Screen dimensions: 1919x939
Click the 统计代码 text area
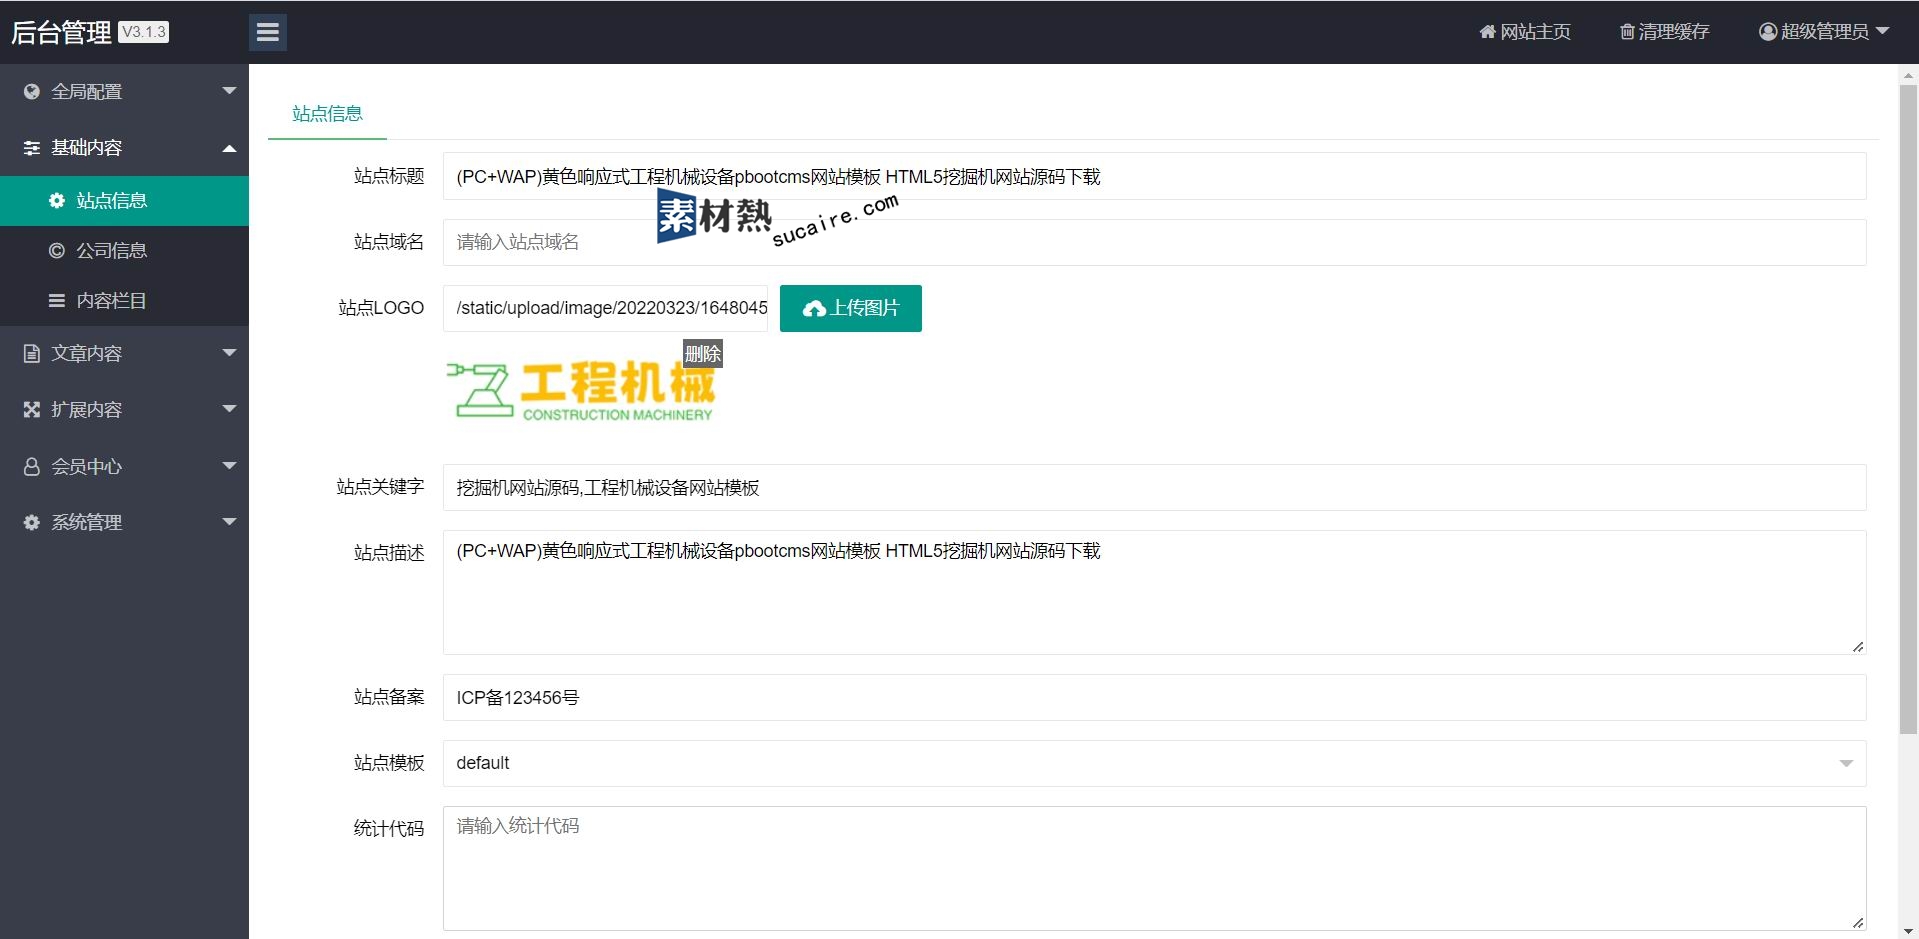[1154, 868]
